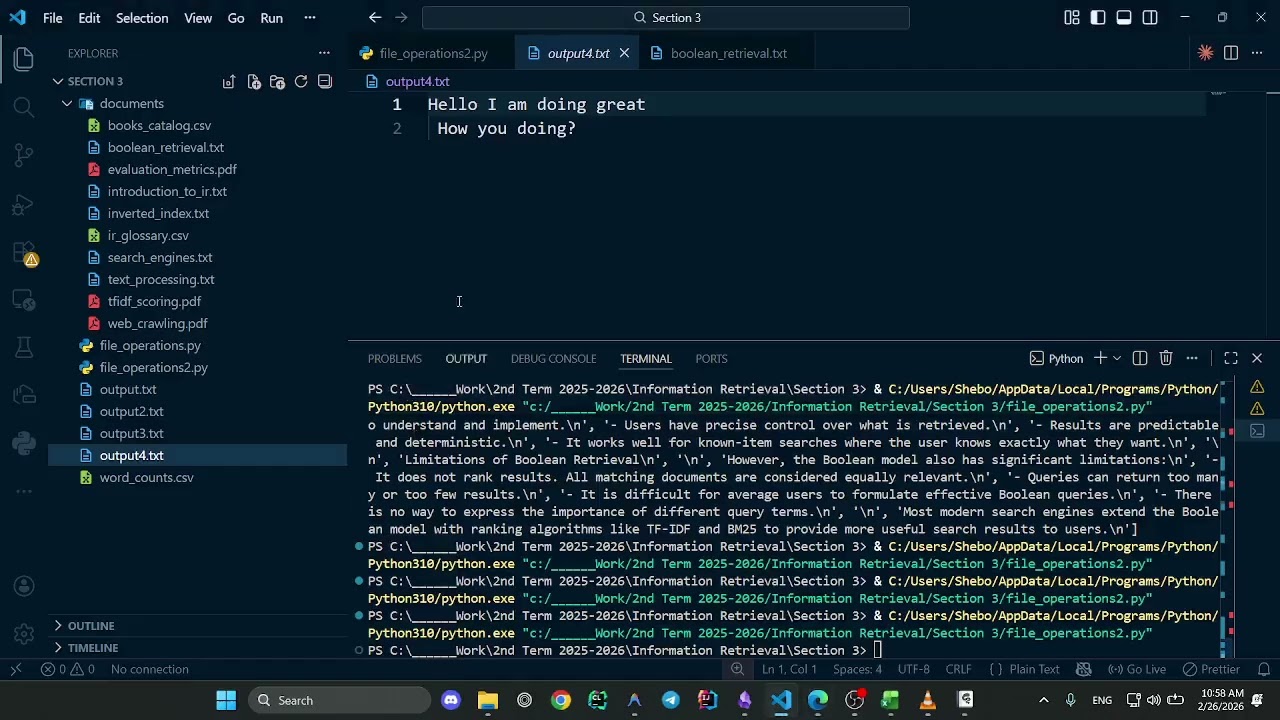
Task: Click the Section 3 command center search
Action: (666, 18)
